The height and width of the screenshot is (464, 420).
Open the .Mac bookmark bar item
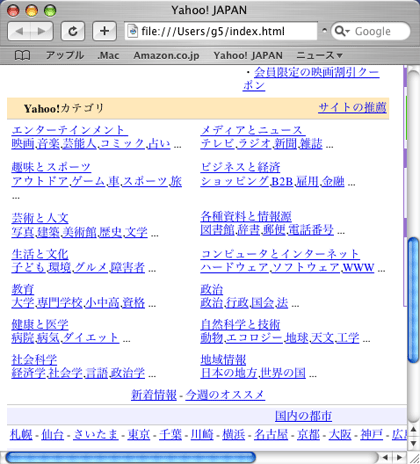(x=108, y=55)
